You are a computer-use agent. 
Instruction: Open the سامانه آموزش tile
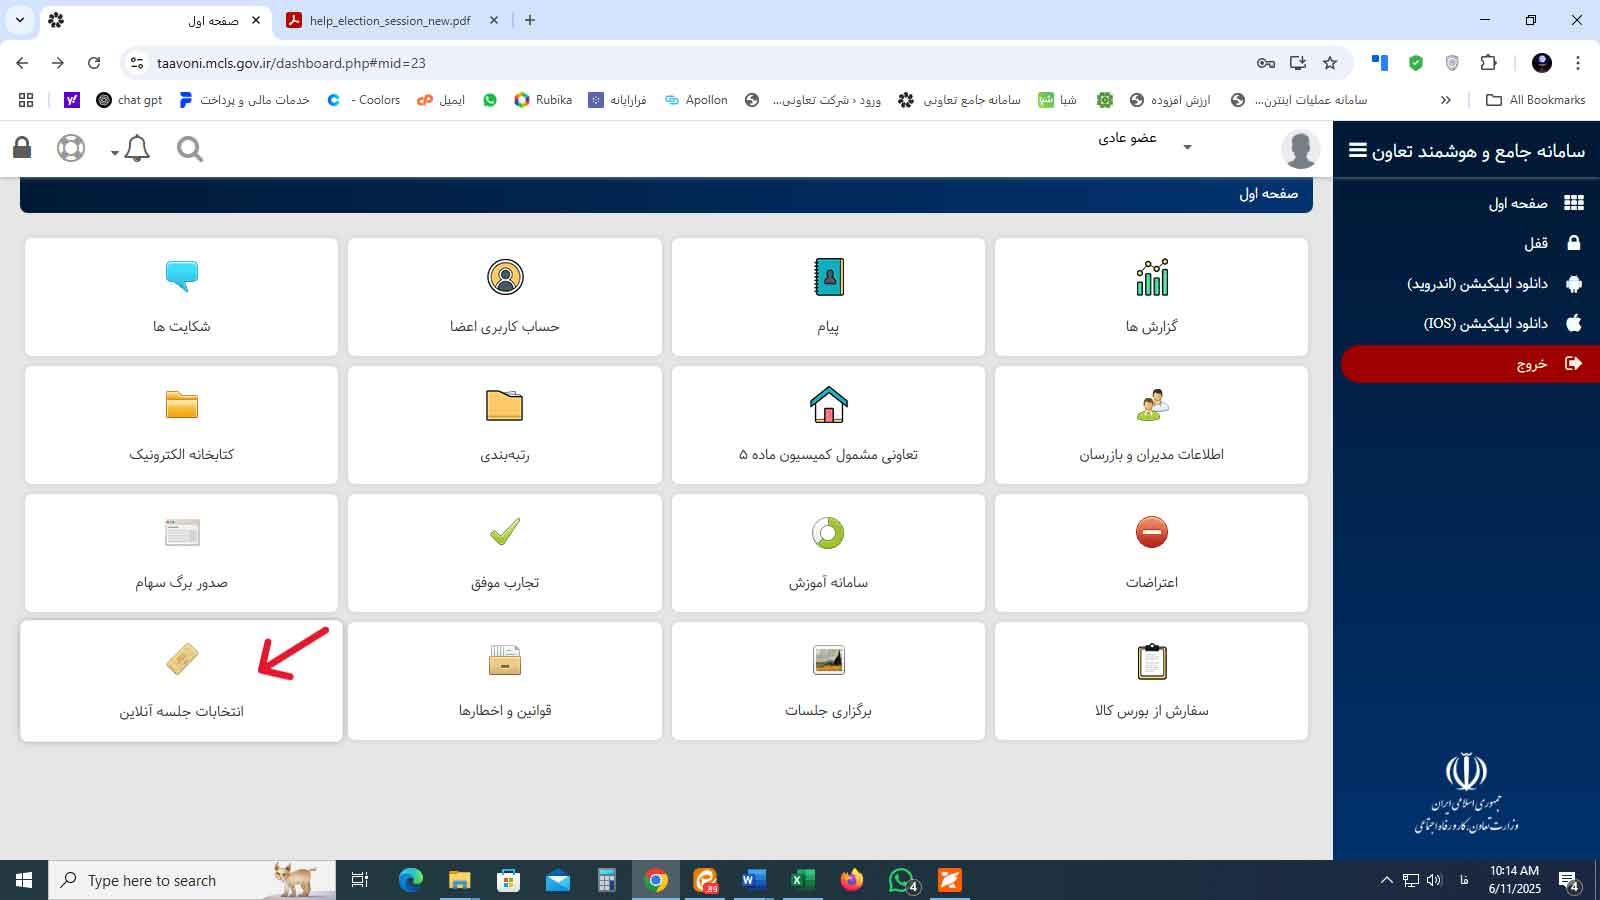click(828, 552)
